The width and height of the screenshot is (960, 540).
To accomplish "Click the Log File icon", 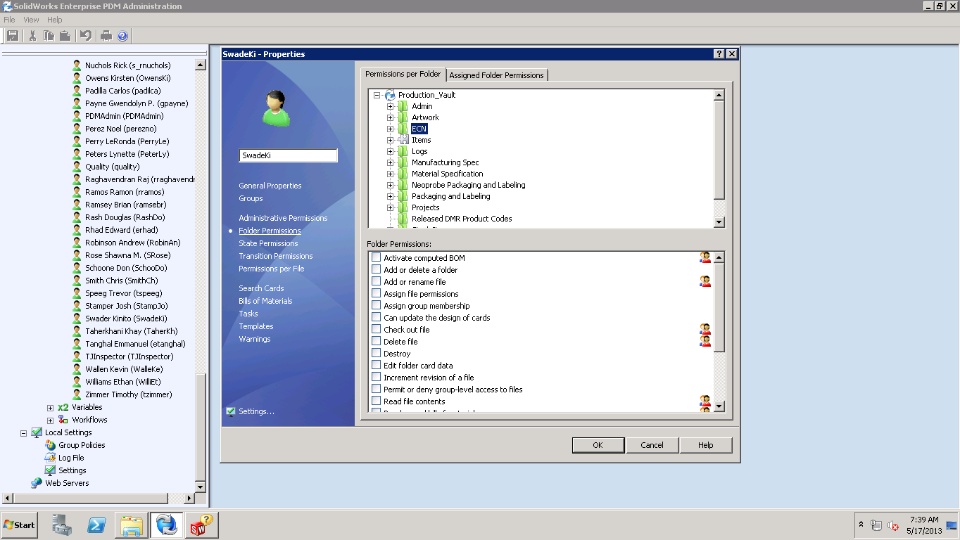I will point(50,457).
